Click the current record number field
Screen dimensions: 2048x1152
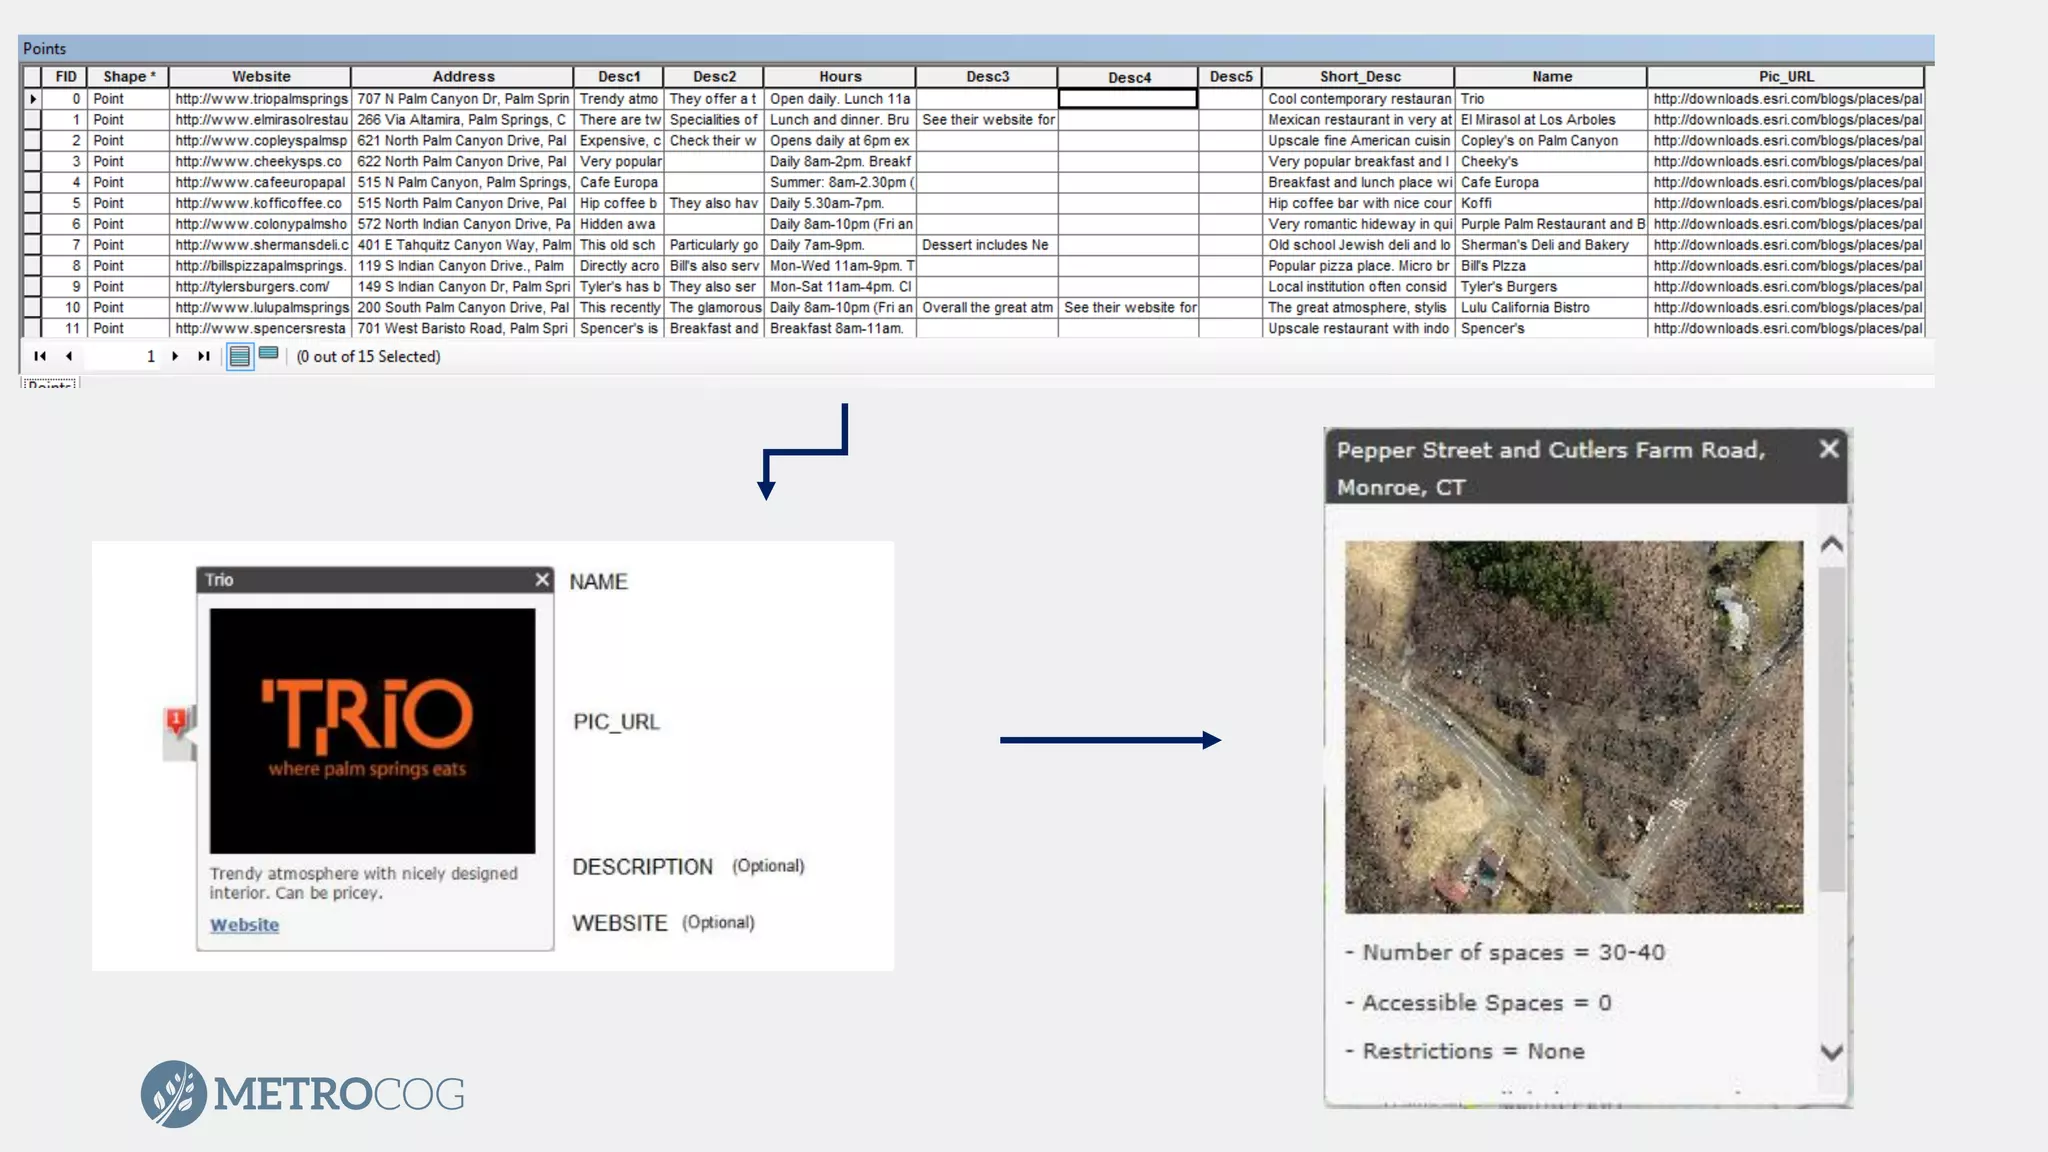(x=122, y=356)
